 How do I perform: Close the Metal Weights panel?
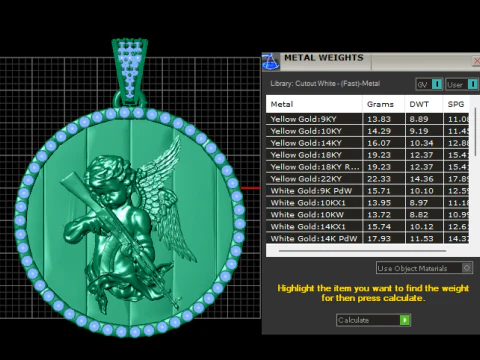pyautogui.click(x=476, y=61)
